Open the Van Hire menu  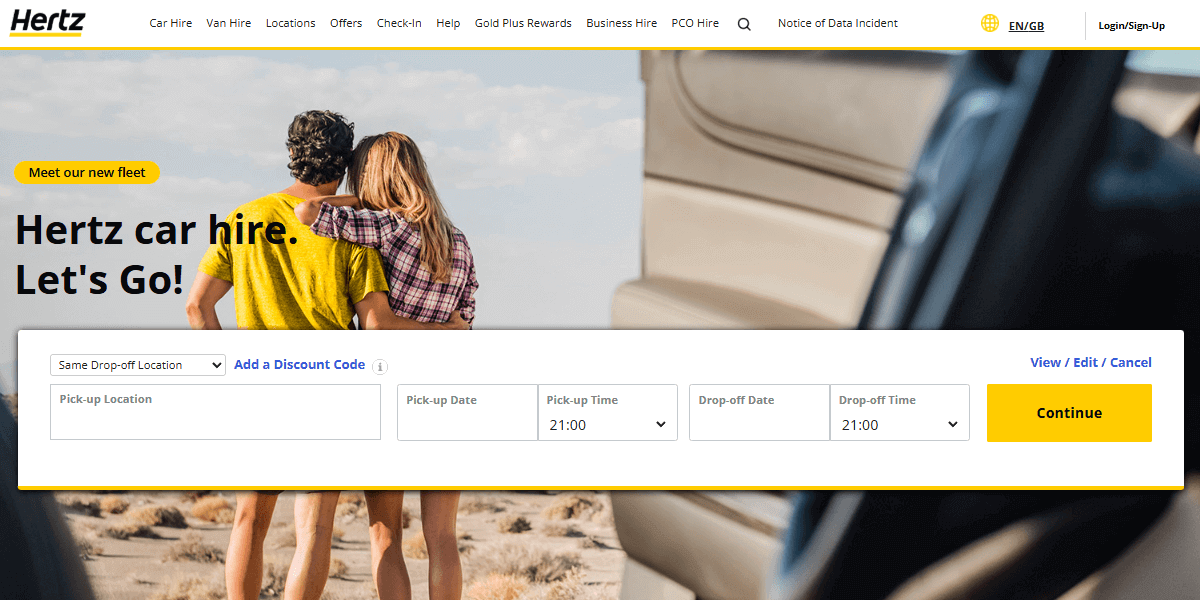[229, 23]
